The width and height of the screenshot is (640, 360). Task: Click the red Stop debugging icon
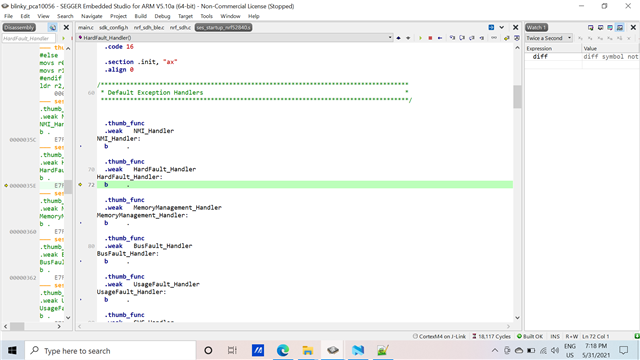click(430, 38)
